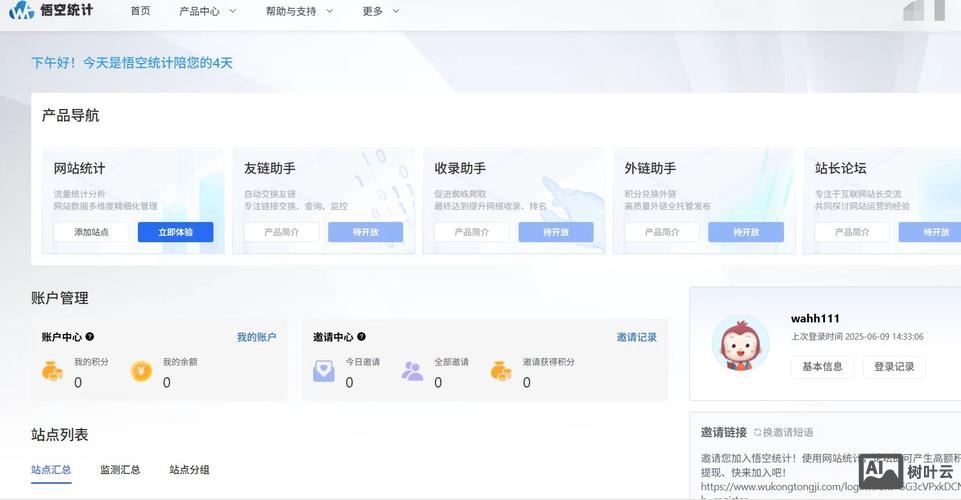This screenshot has height=500, width=961.
Task: Click the 收录助手 card title
Action: click(460, 169)
